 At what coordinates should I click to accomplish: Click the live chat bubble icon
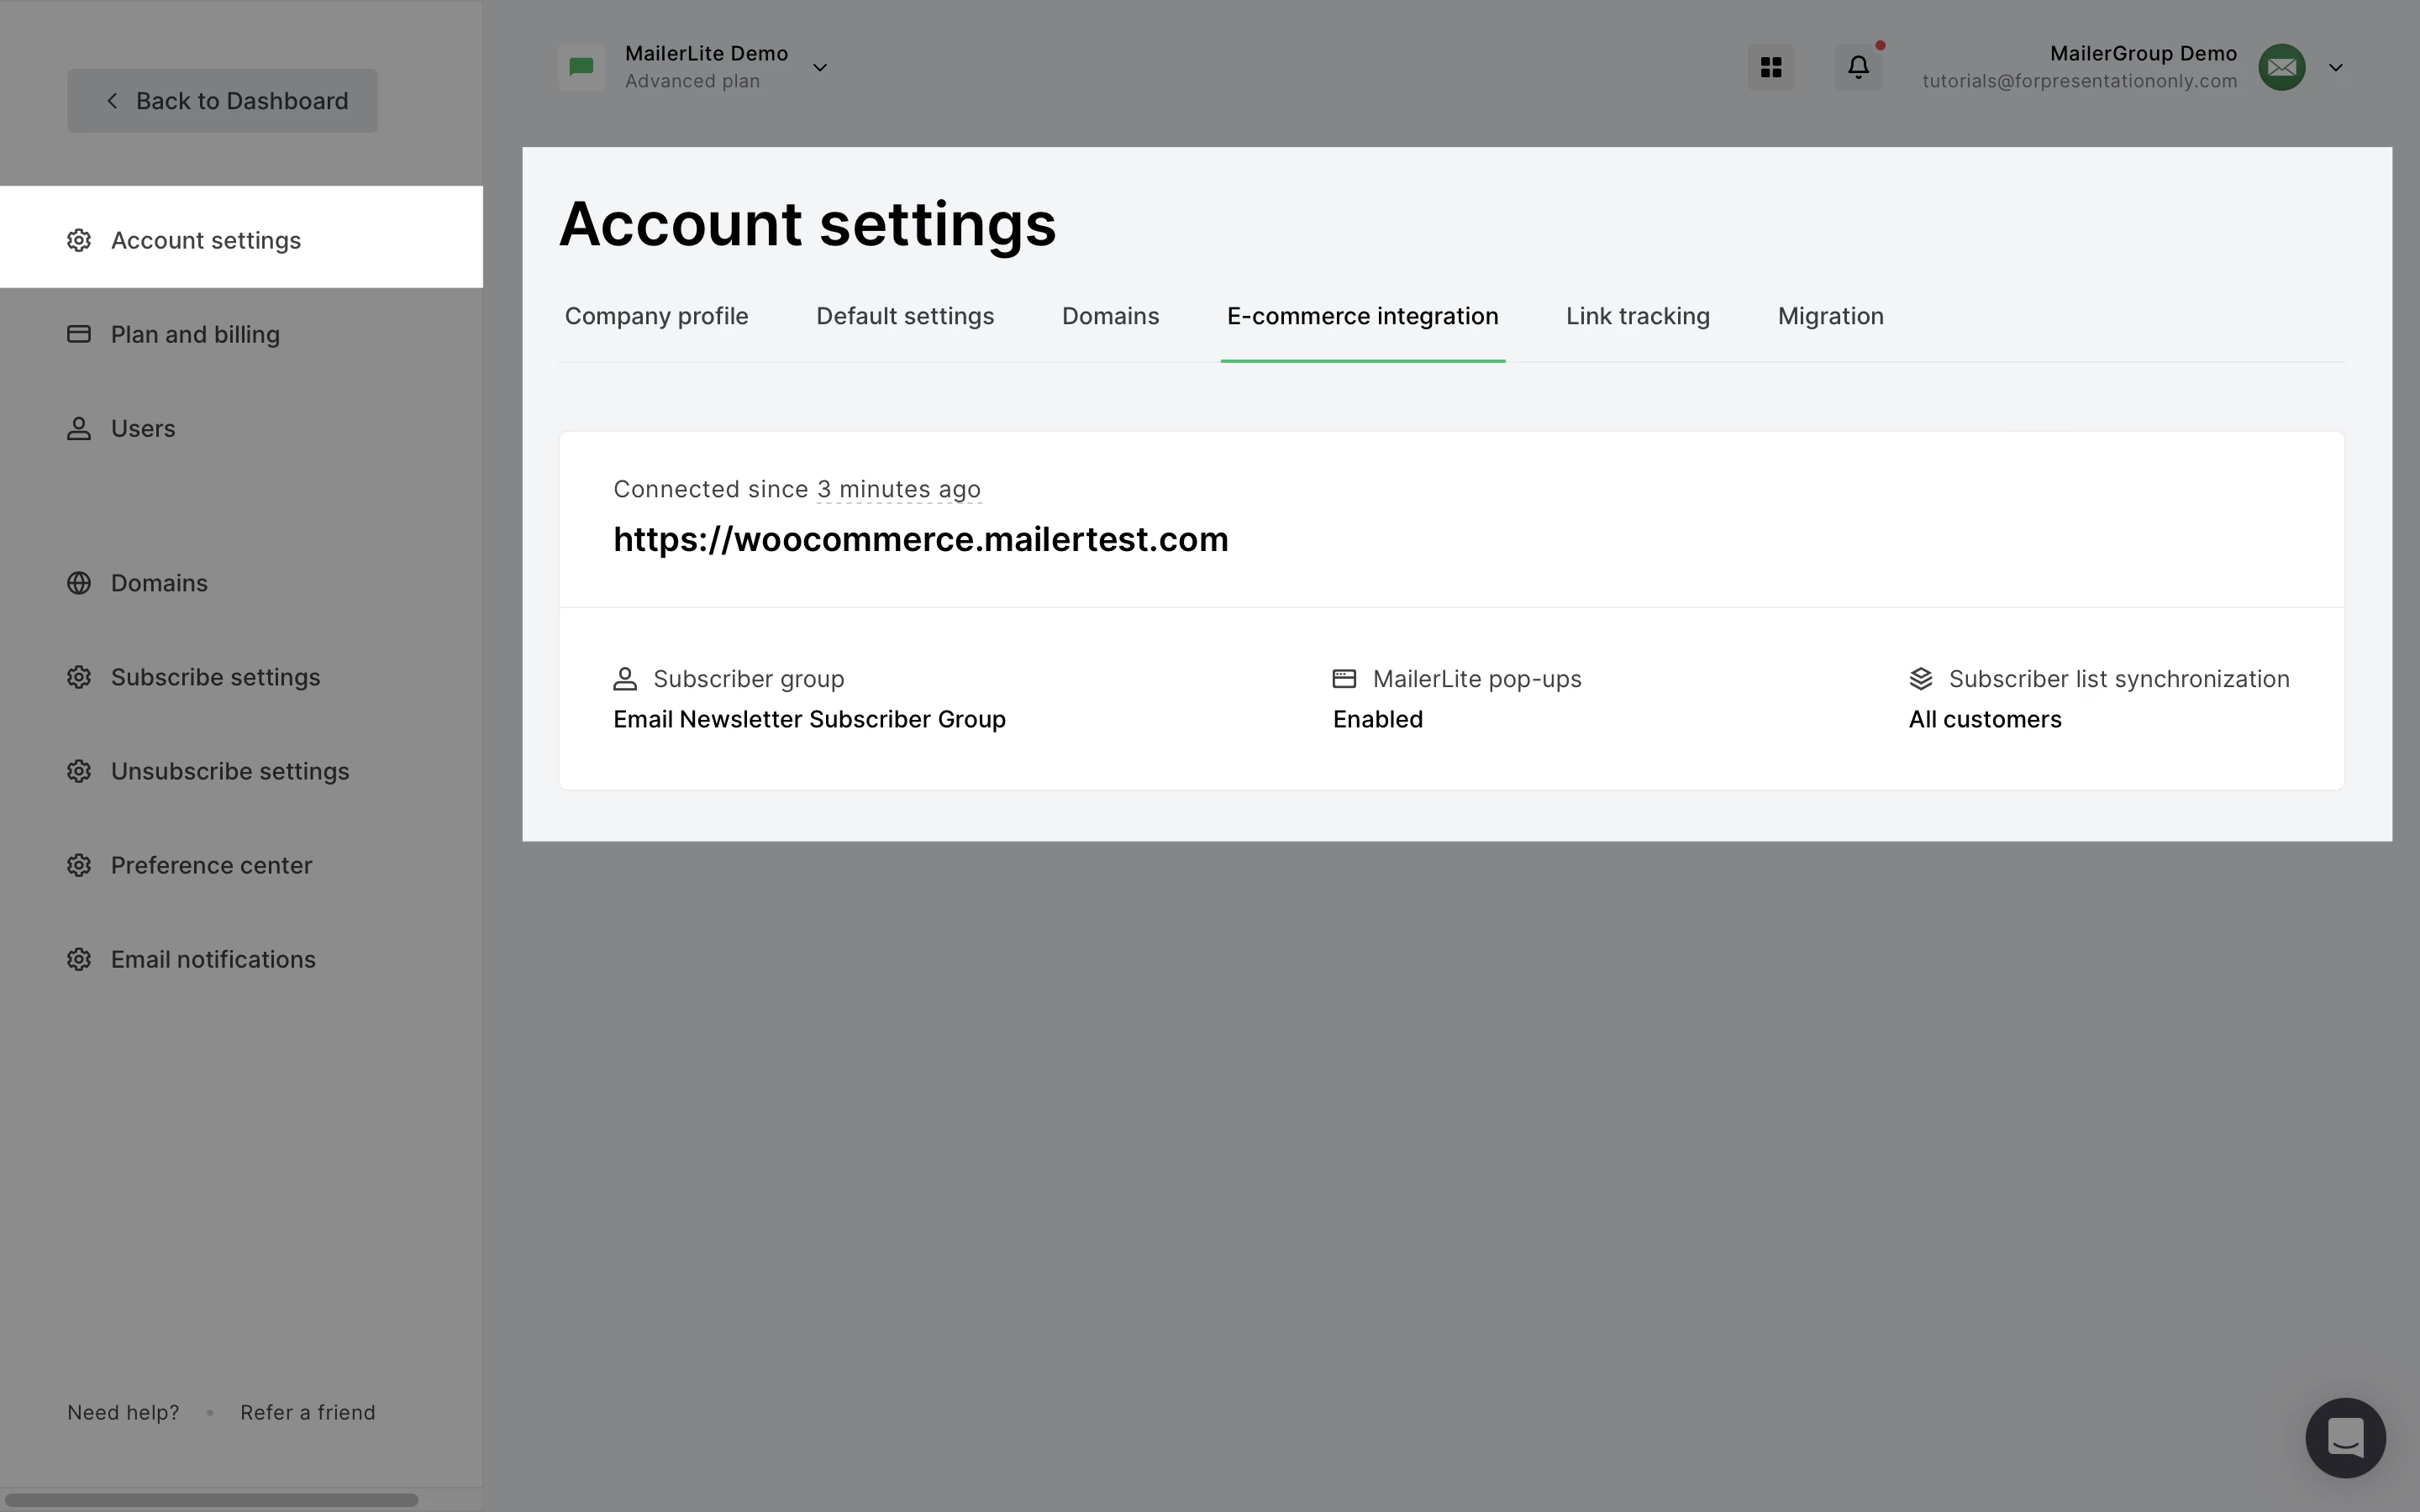tap(2344, 1437)
